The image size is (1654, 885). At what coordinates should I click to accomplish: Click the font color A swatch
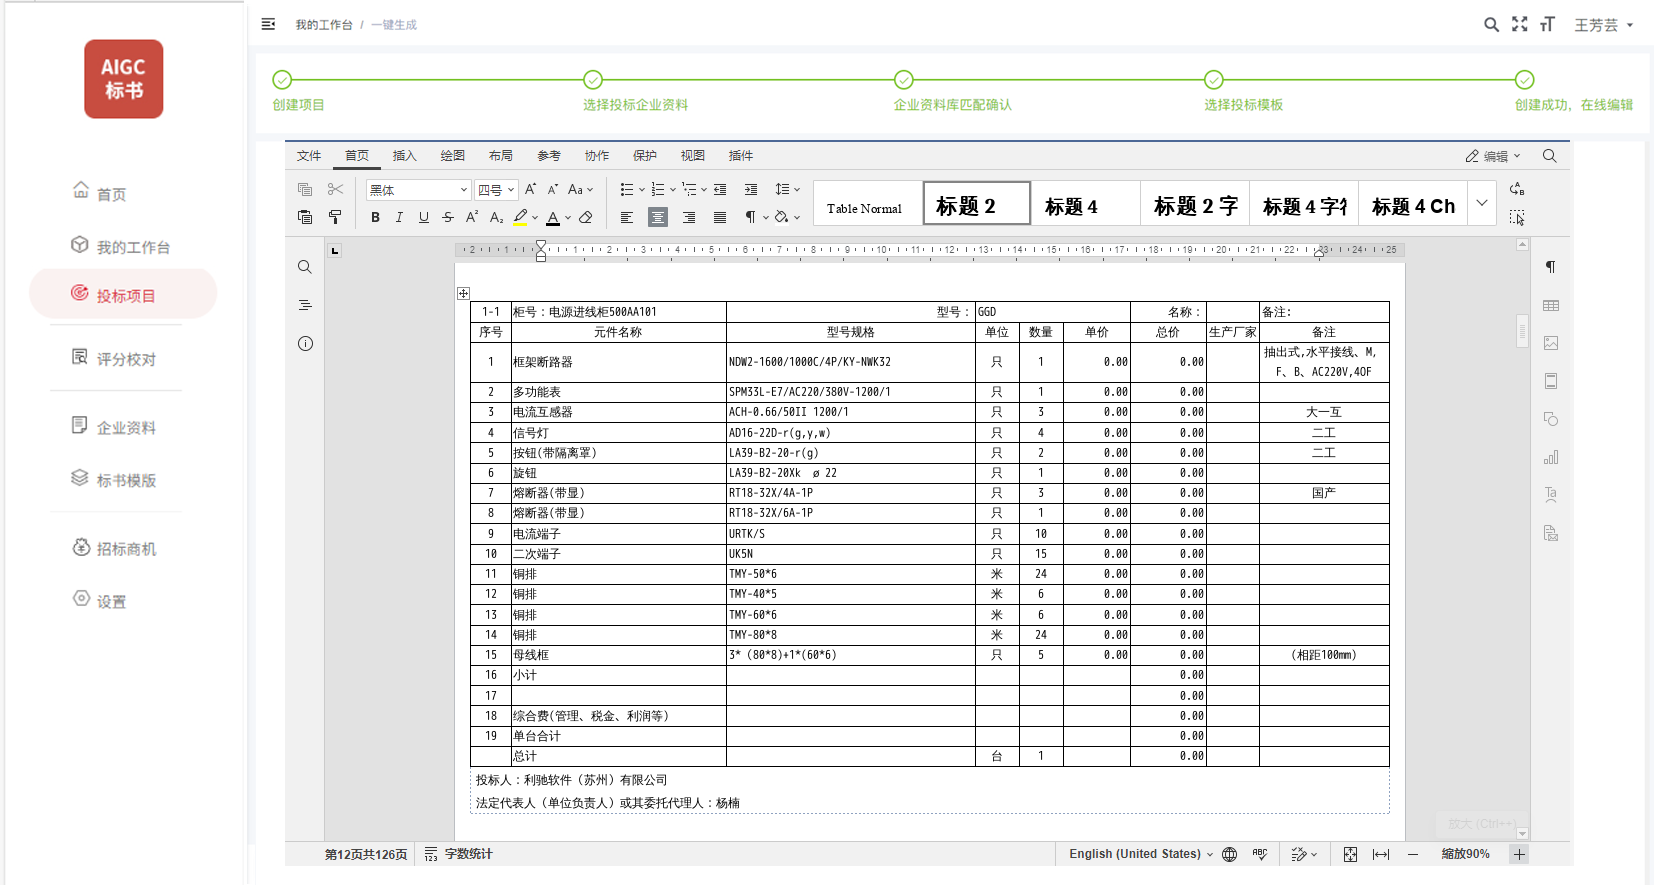pyautogui.click(x=553, y=217)
